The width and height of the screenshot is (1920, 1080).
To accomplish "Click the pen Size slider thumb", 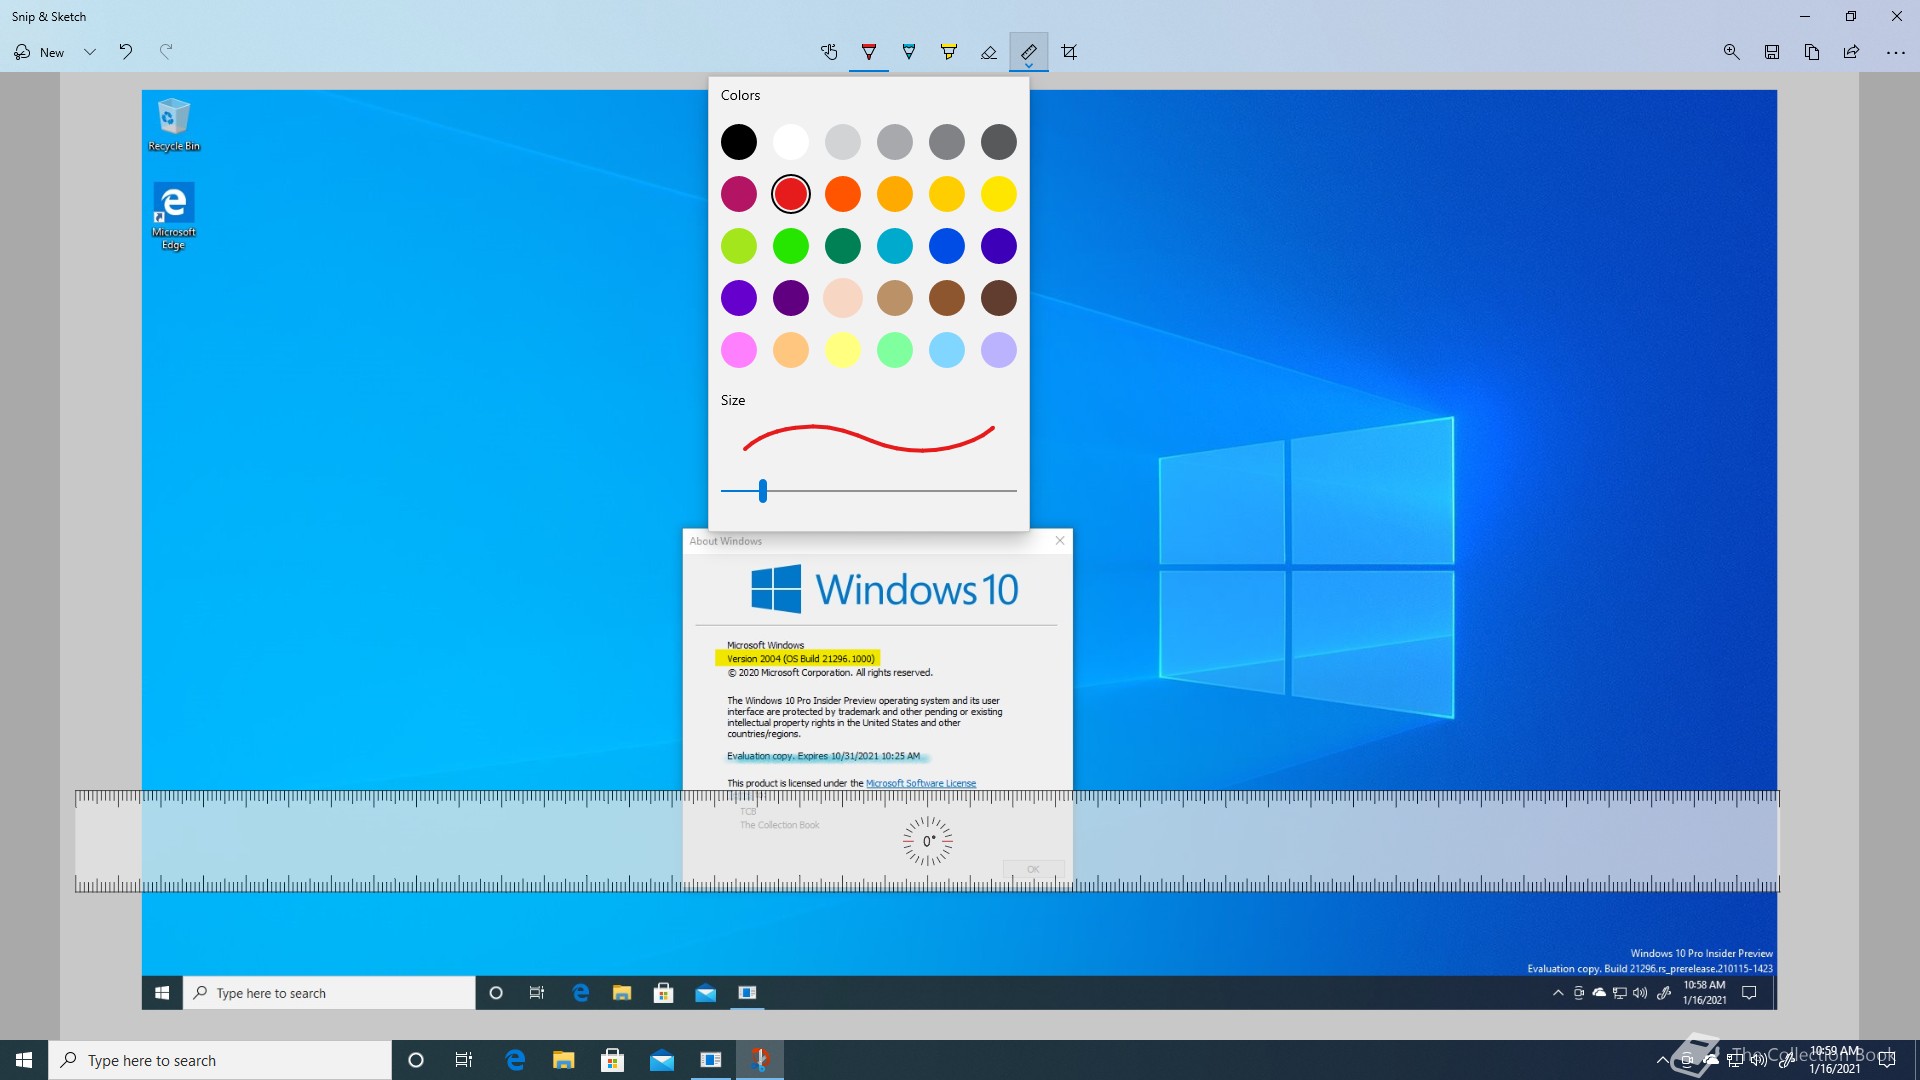I will click(763, 491).
